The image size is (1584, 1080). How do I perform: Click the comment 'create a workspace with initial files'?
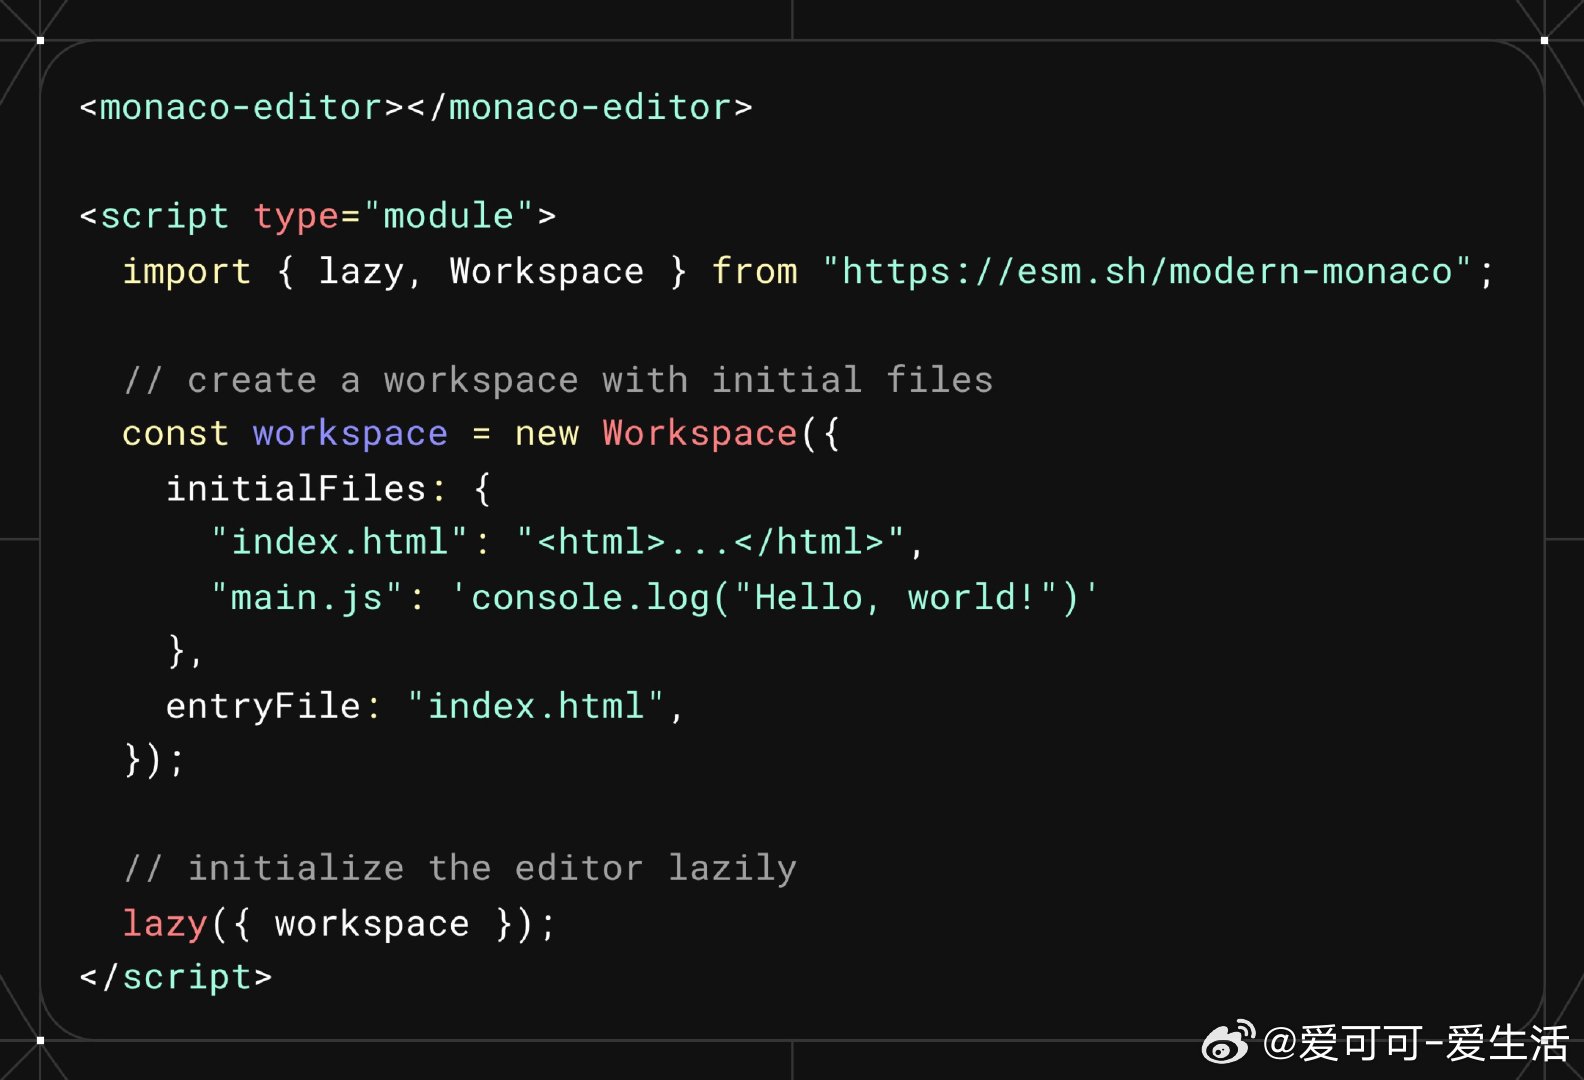[558, 380]
